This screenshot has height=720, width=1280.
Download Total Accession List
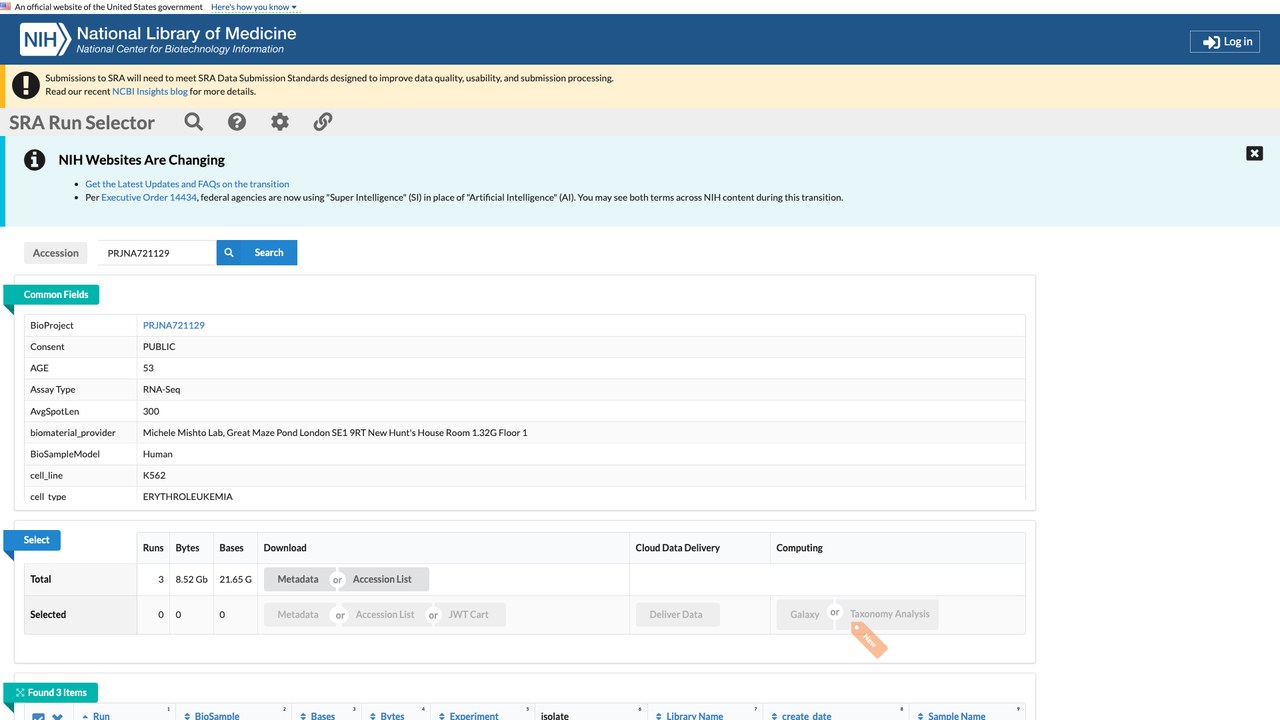point(382,579)
